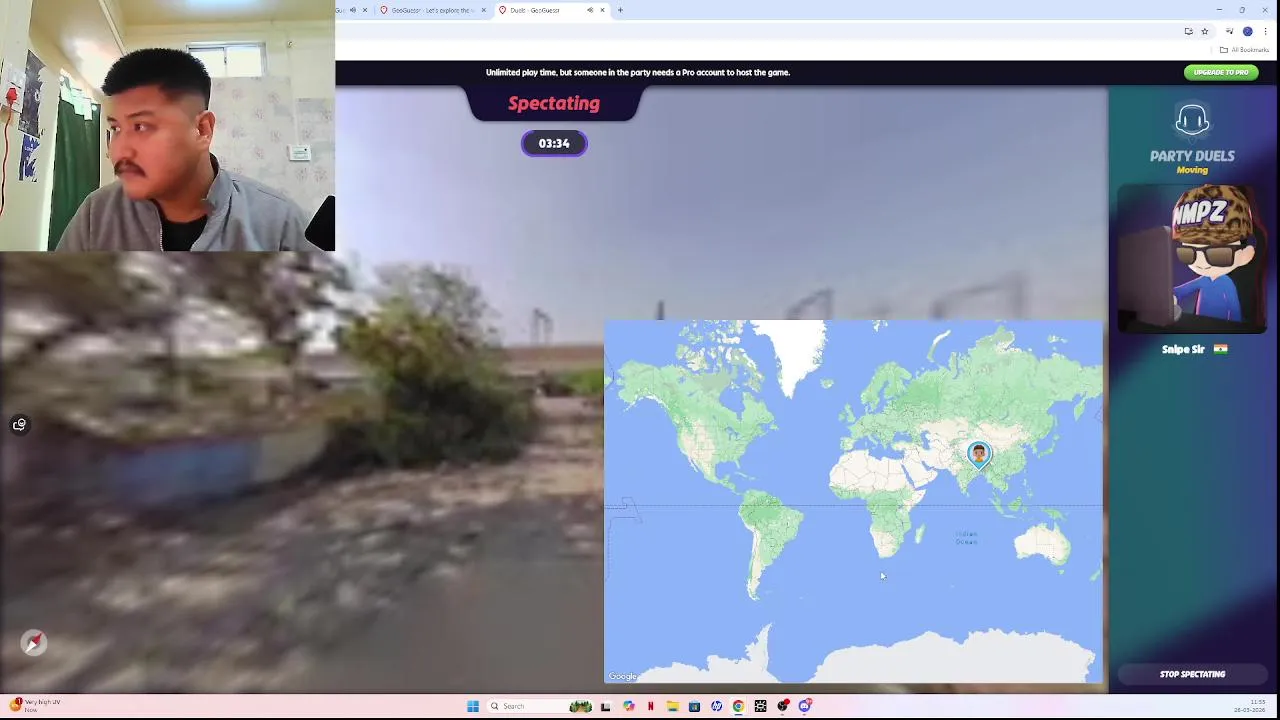This screenshot has width=1280, height=720.
Task: Close the Duels - GeoGuessr tab
Action: coord(602,10)
